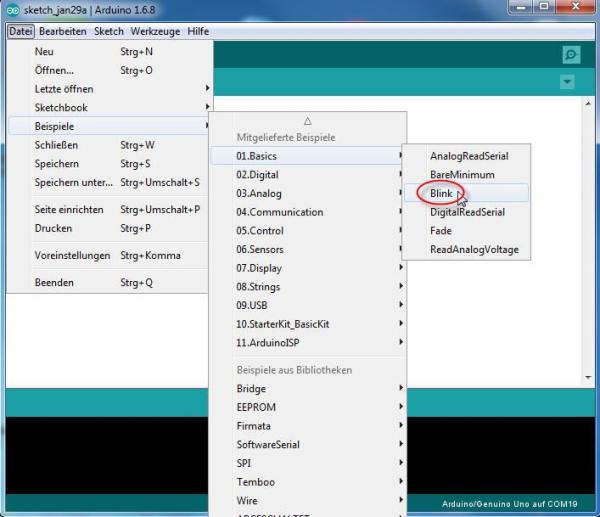Select AnalogReadSerial example

point(468,156)
